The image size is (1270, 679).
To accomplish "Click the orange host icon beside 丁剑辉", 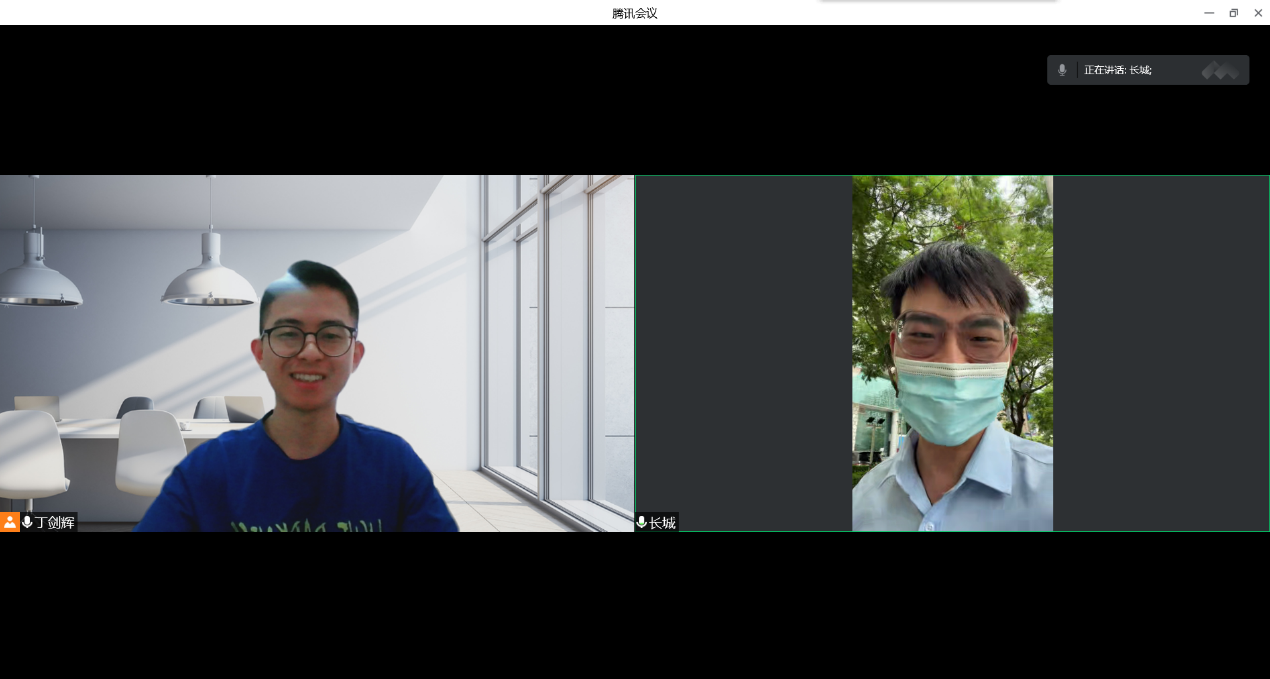I will point(9,522).
